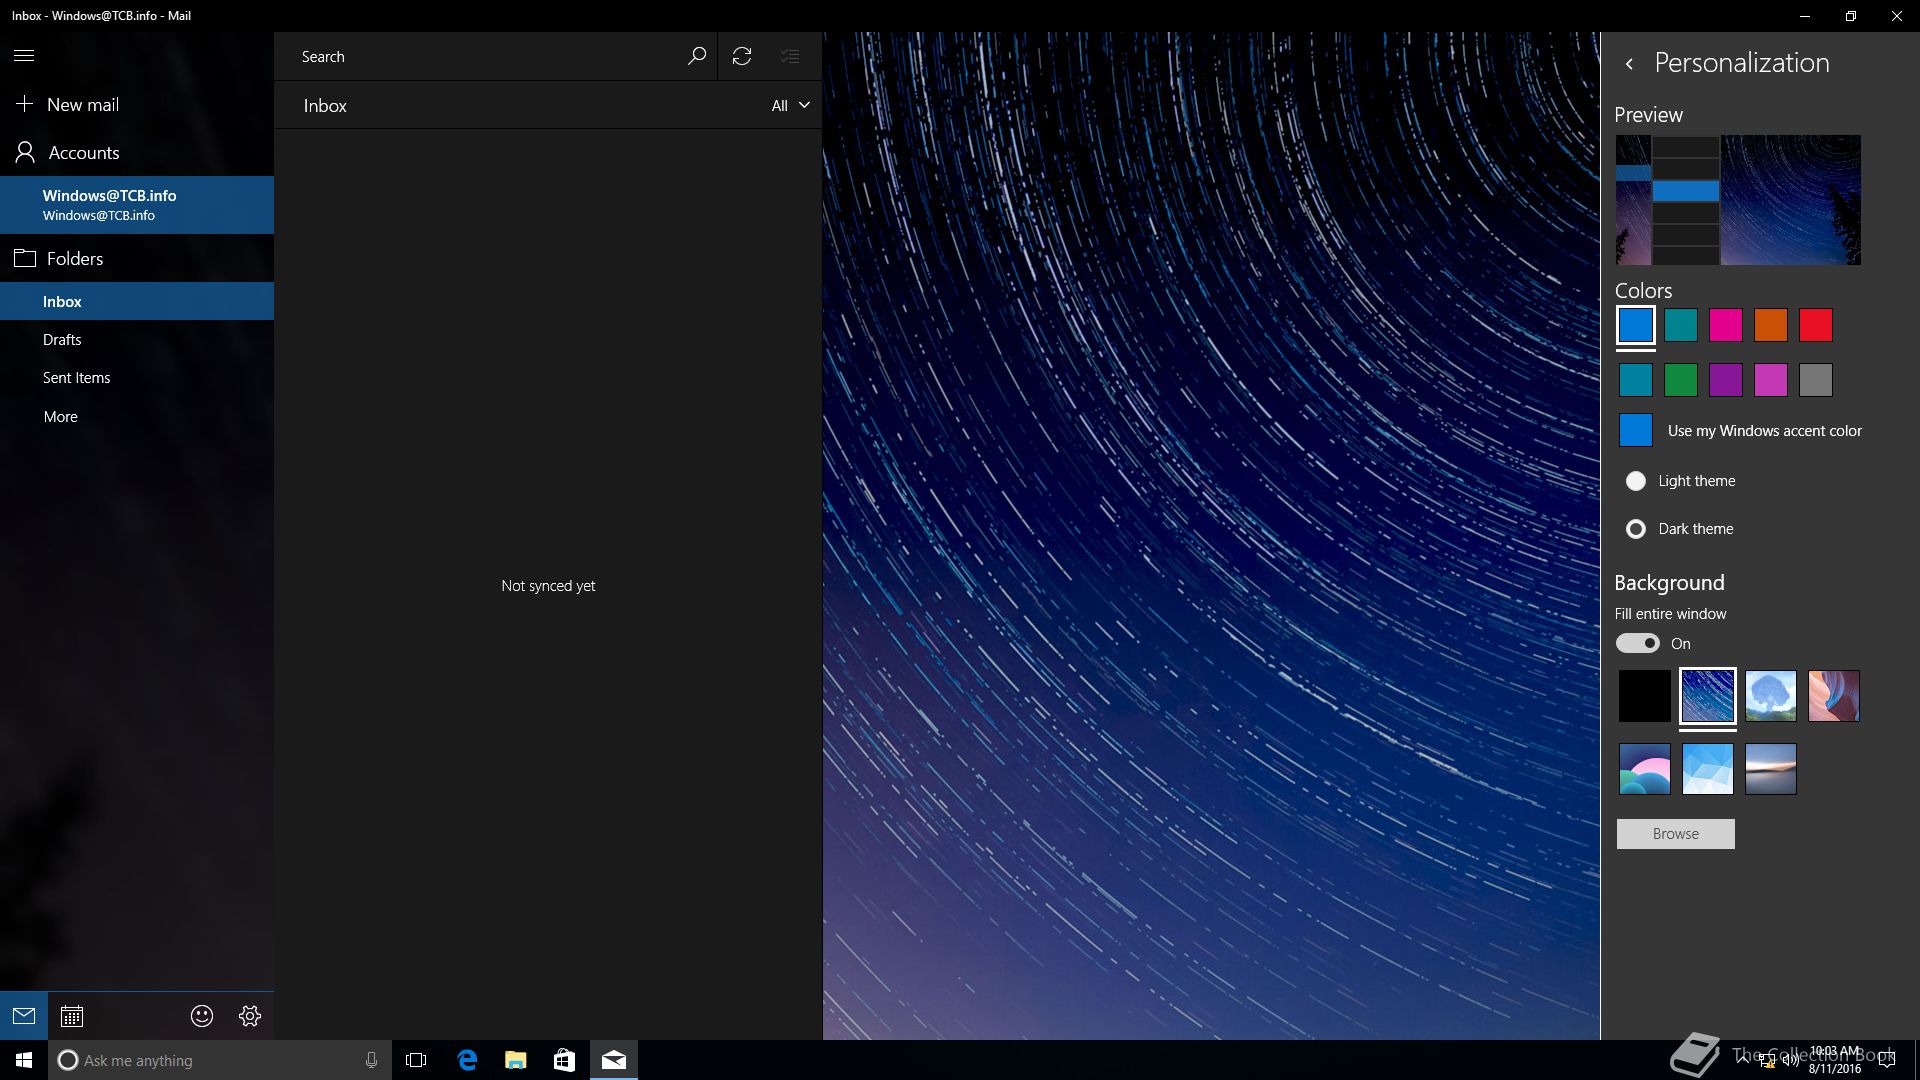Choose blue color swatch
This screenshot has height=1080, width=1920.
click(x=1636, y=325)
